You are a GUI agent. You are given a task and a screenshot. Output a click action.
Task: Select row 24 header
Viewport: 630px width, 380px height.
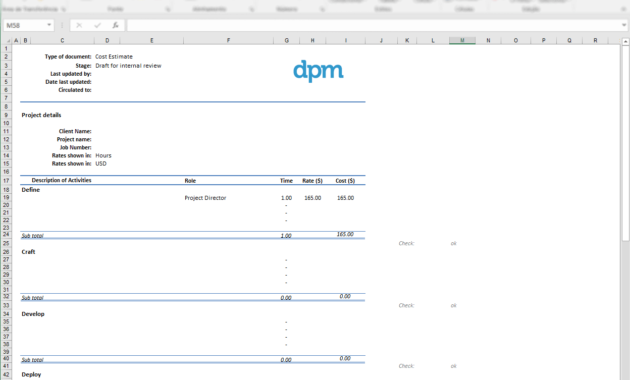click(x=6, y=235)
